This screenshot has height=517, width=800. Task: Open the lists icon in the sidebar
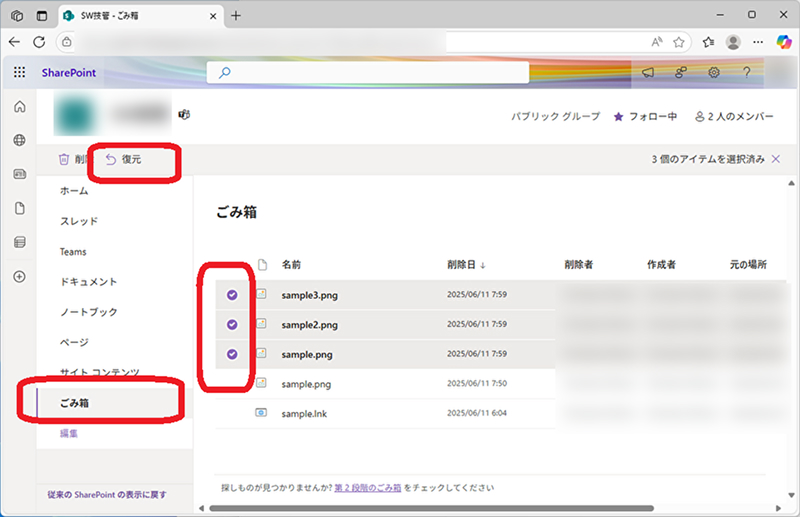[x=19, y=242]
